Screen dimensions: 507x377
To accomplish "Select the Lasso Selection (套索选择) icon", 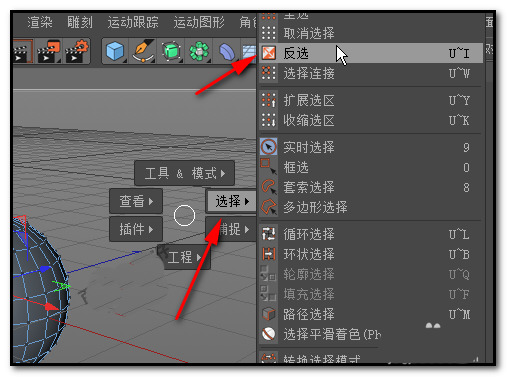I will (269, 187).
